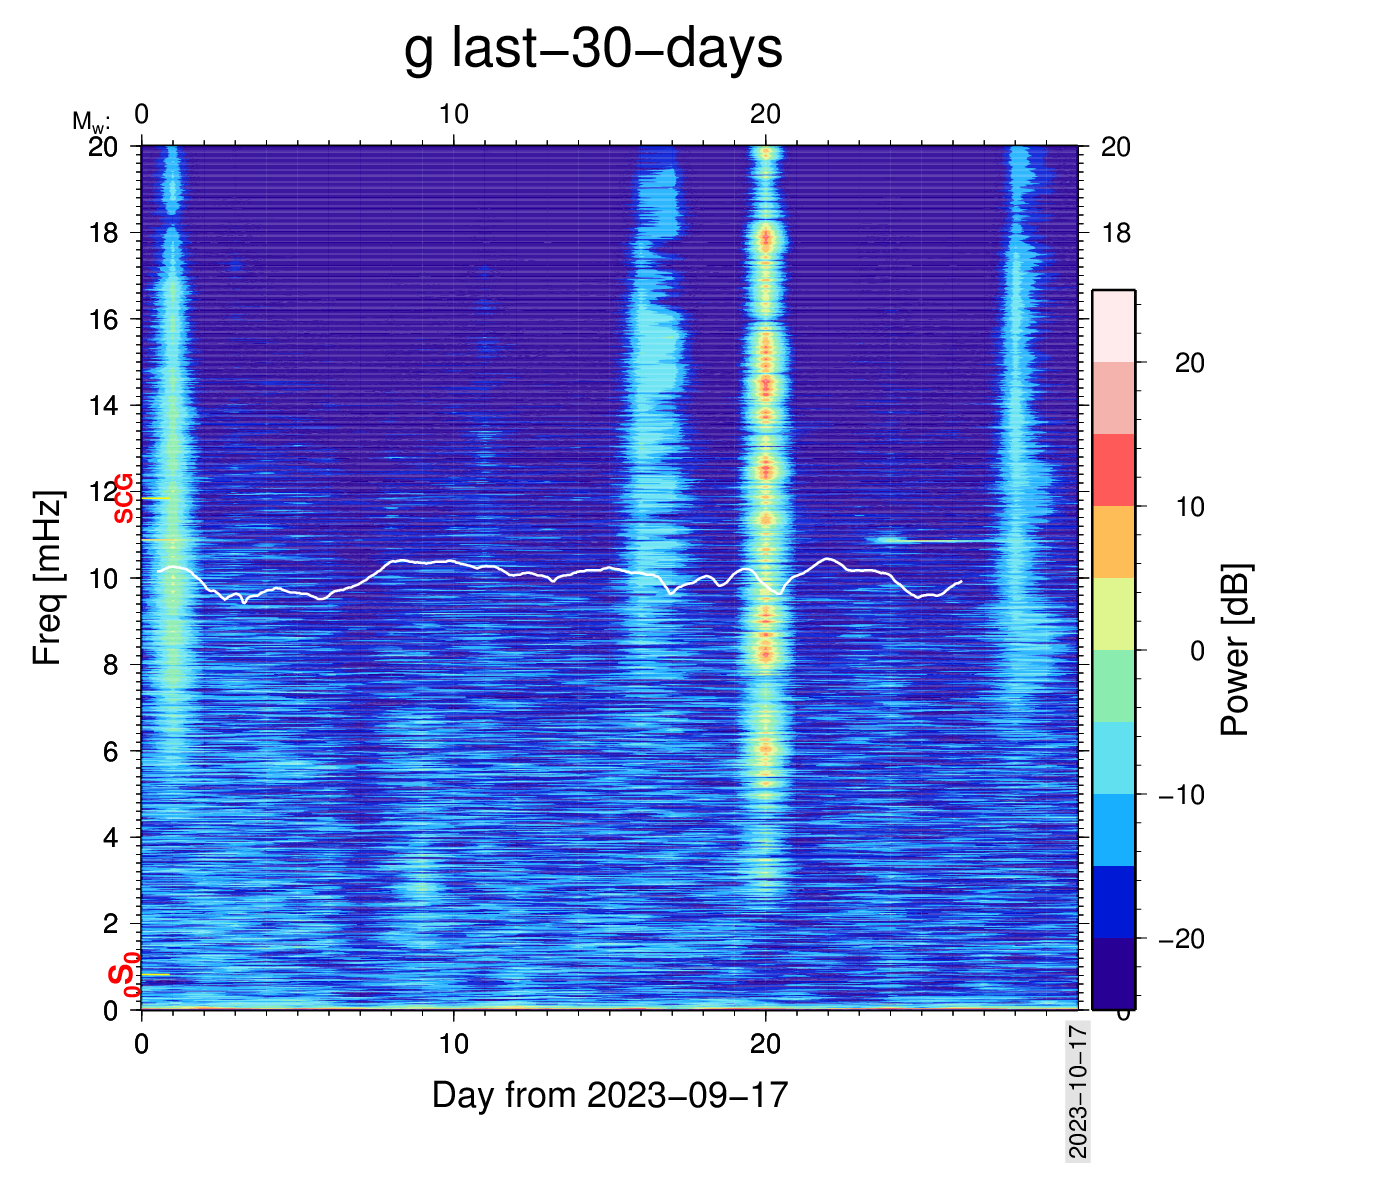Pick the dark purple bottom colorbar swatch
This screenshot has width=1400, height=1190.
[x=1113, y=973]
